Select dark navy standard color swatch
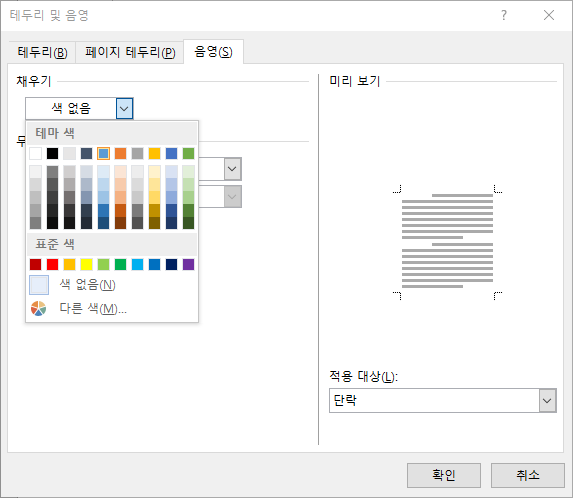 pyautogui.click(x=171, y=264)
